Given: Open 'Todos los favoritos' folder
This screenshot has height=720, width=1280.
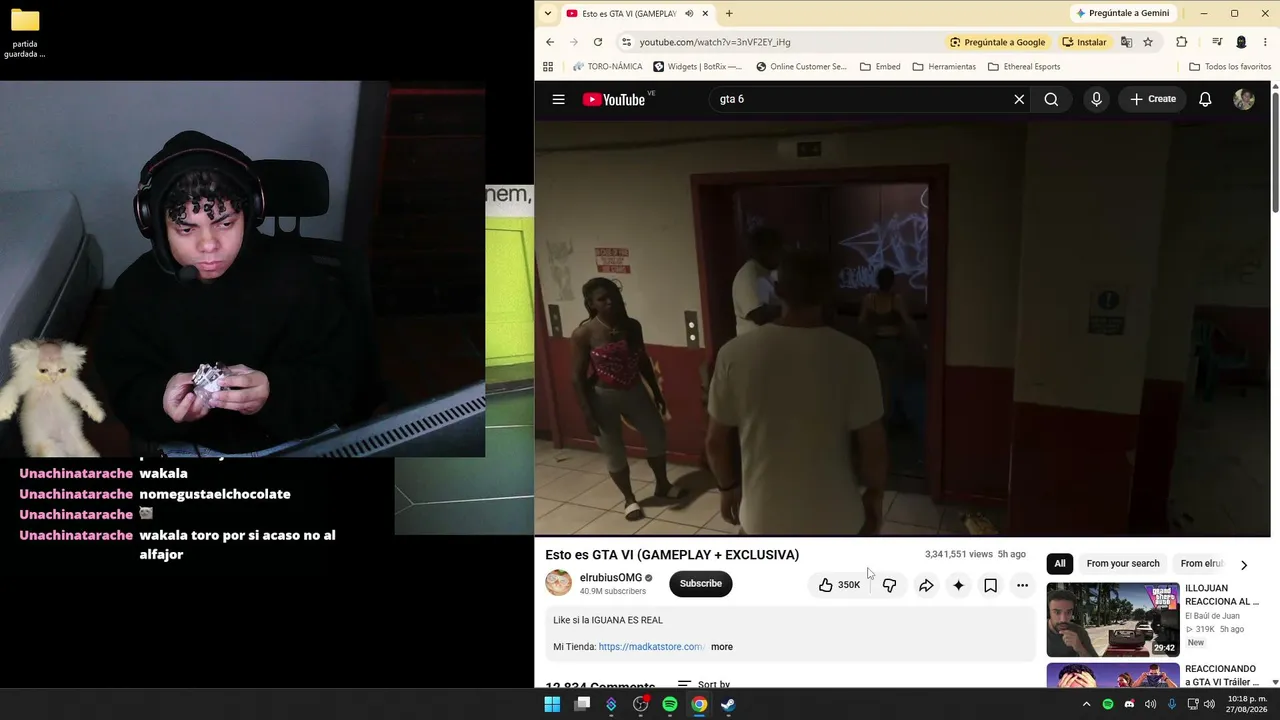Looking at the screenshot, I should 1230,67.
